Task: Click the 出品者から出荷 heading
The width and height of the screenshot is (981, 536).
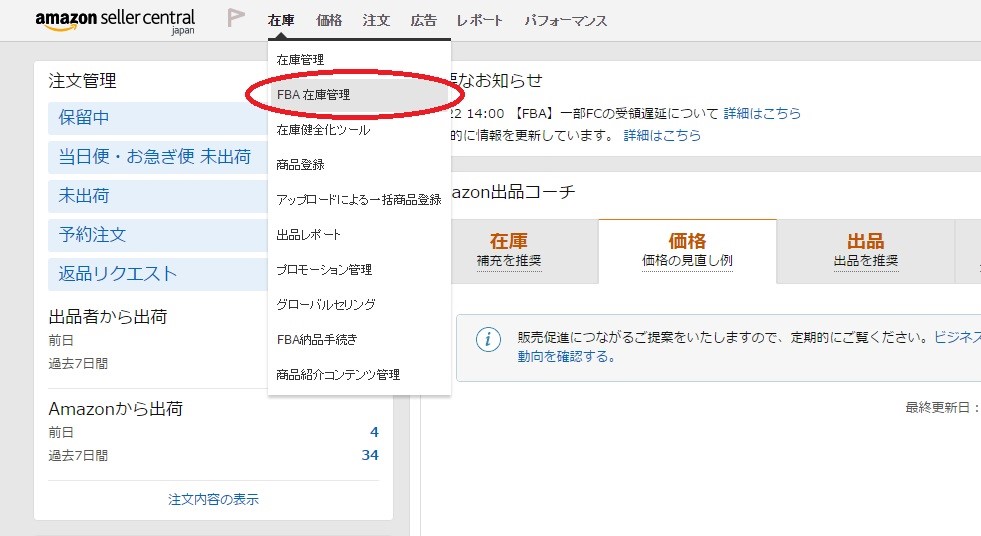Action: coord(108,316)
